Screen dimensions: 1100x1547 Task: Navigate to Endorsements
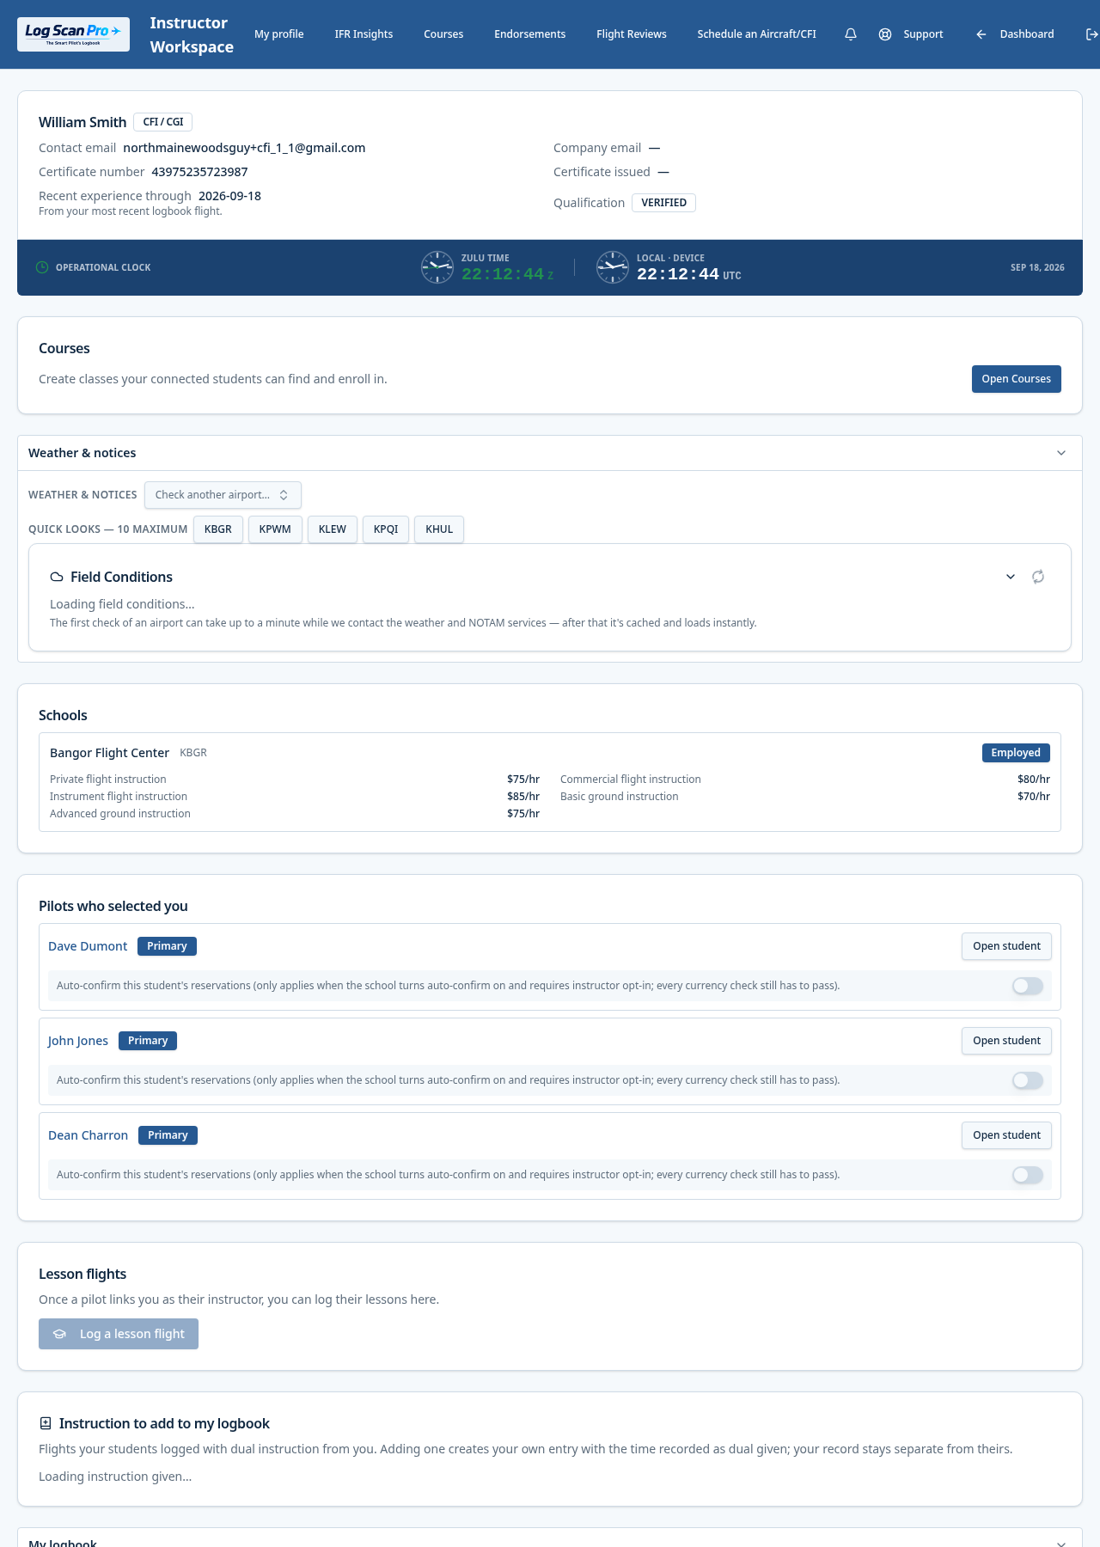pyautogui.click(x=530, y=34)
